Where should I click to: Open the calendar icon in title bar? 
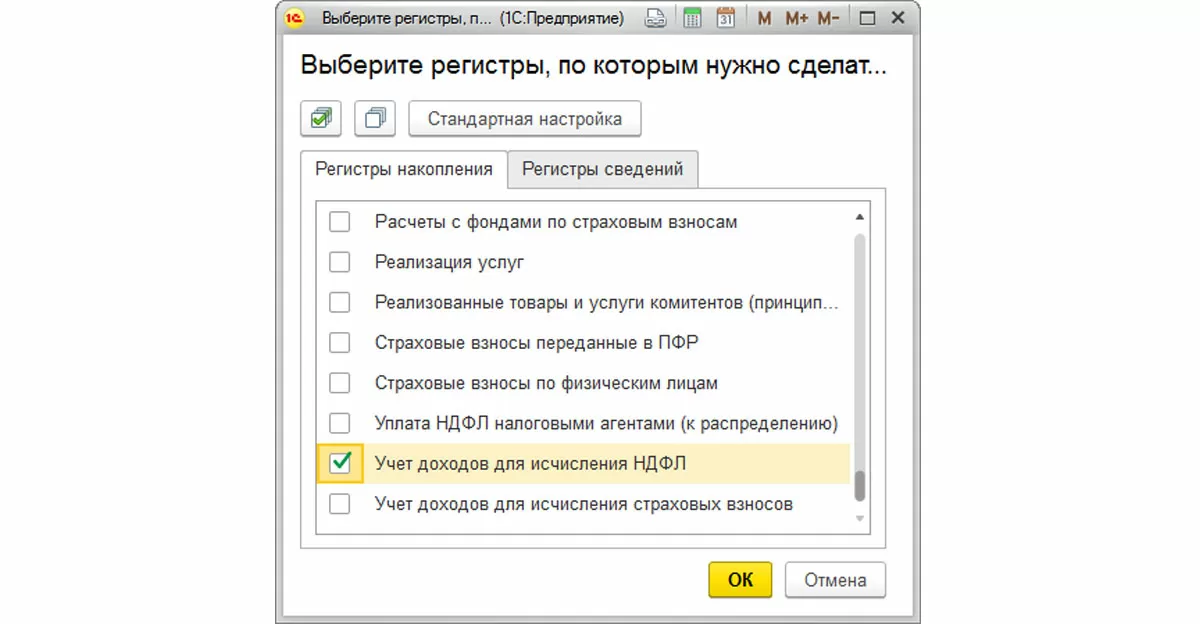click(726, 18)
